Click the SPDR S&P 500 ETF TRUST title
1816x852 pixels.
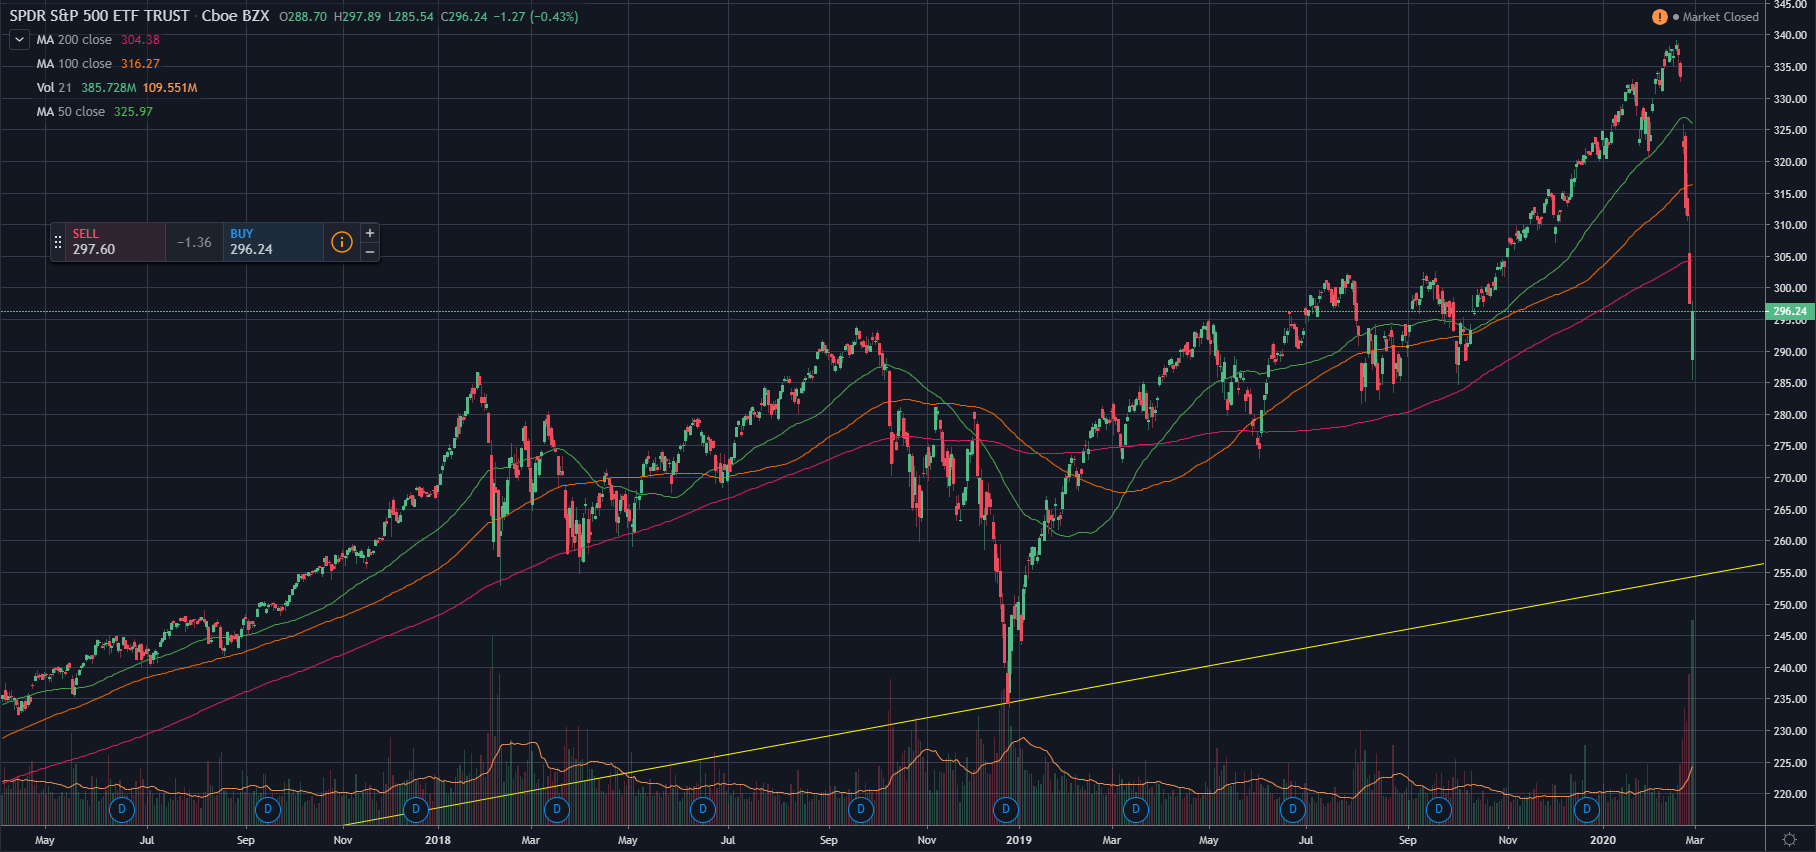tap(99, 16)
